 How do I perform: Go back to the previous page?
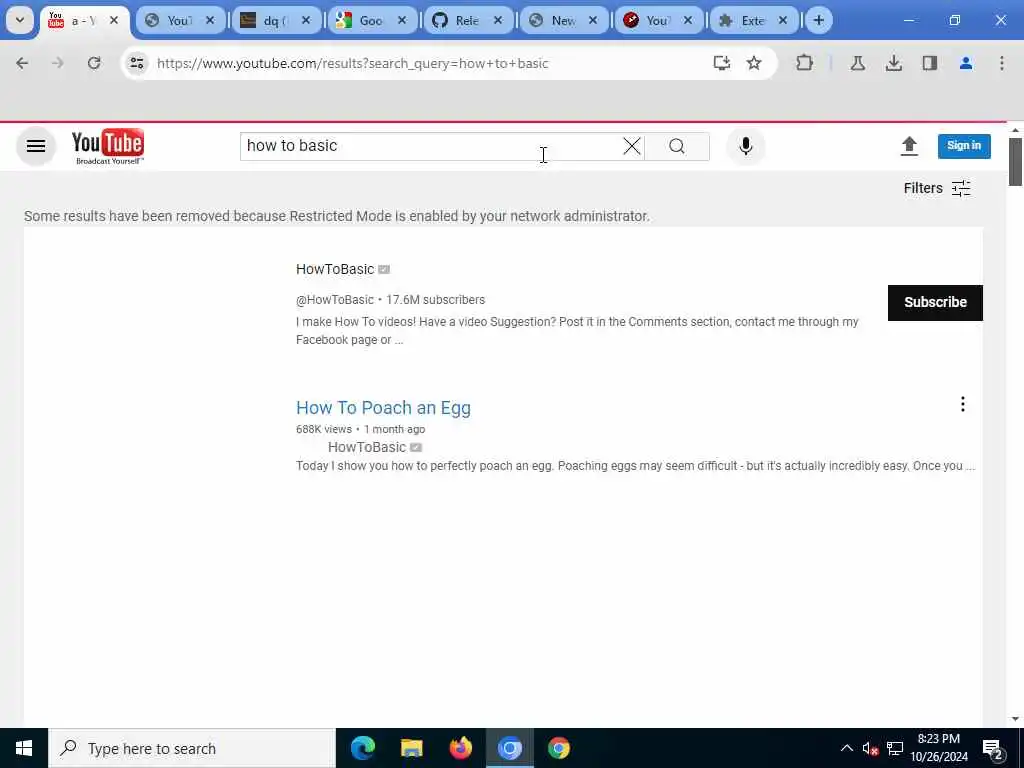(22, 63)
